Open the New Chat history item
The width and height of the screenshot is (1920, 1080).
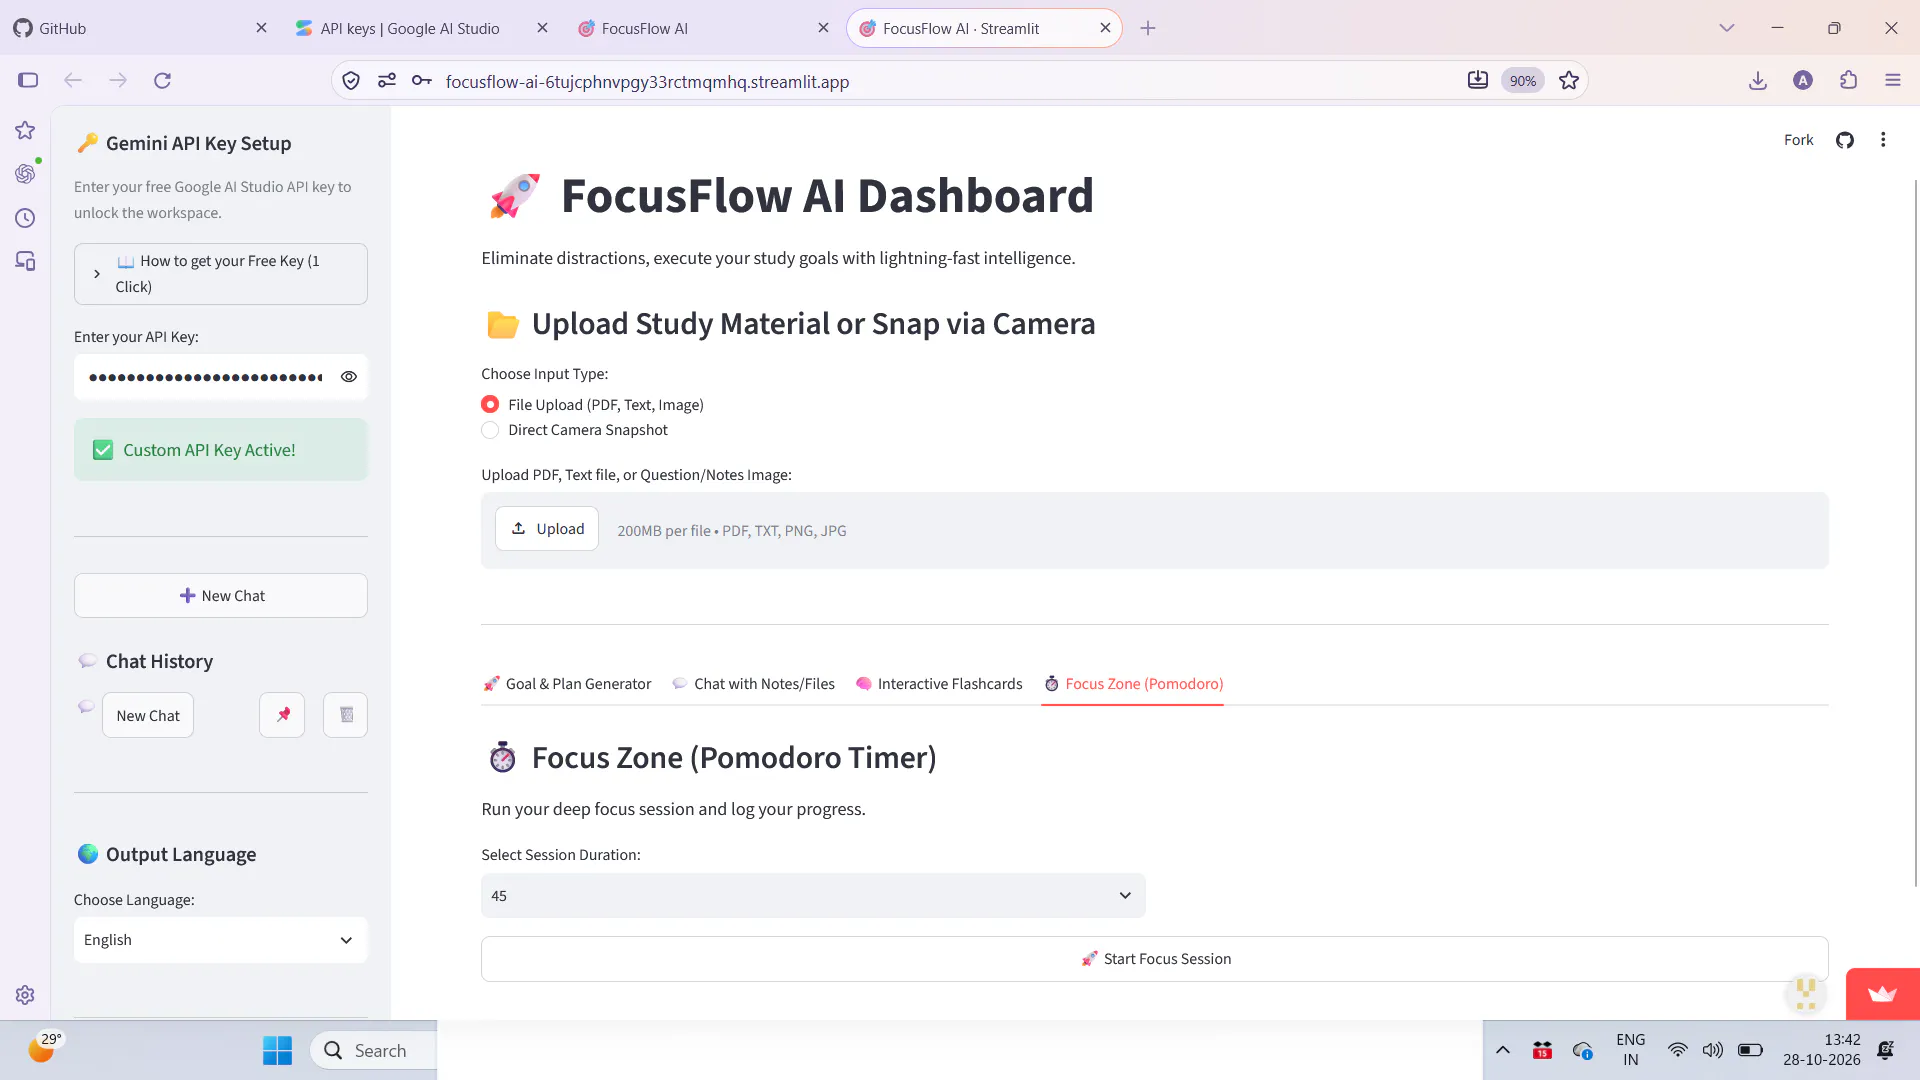(x=148, y=715)
